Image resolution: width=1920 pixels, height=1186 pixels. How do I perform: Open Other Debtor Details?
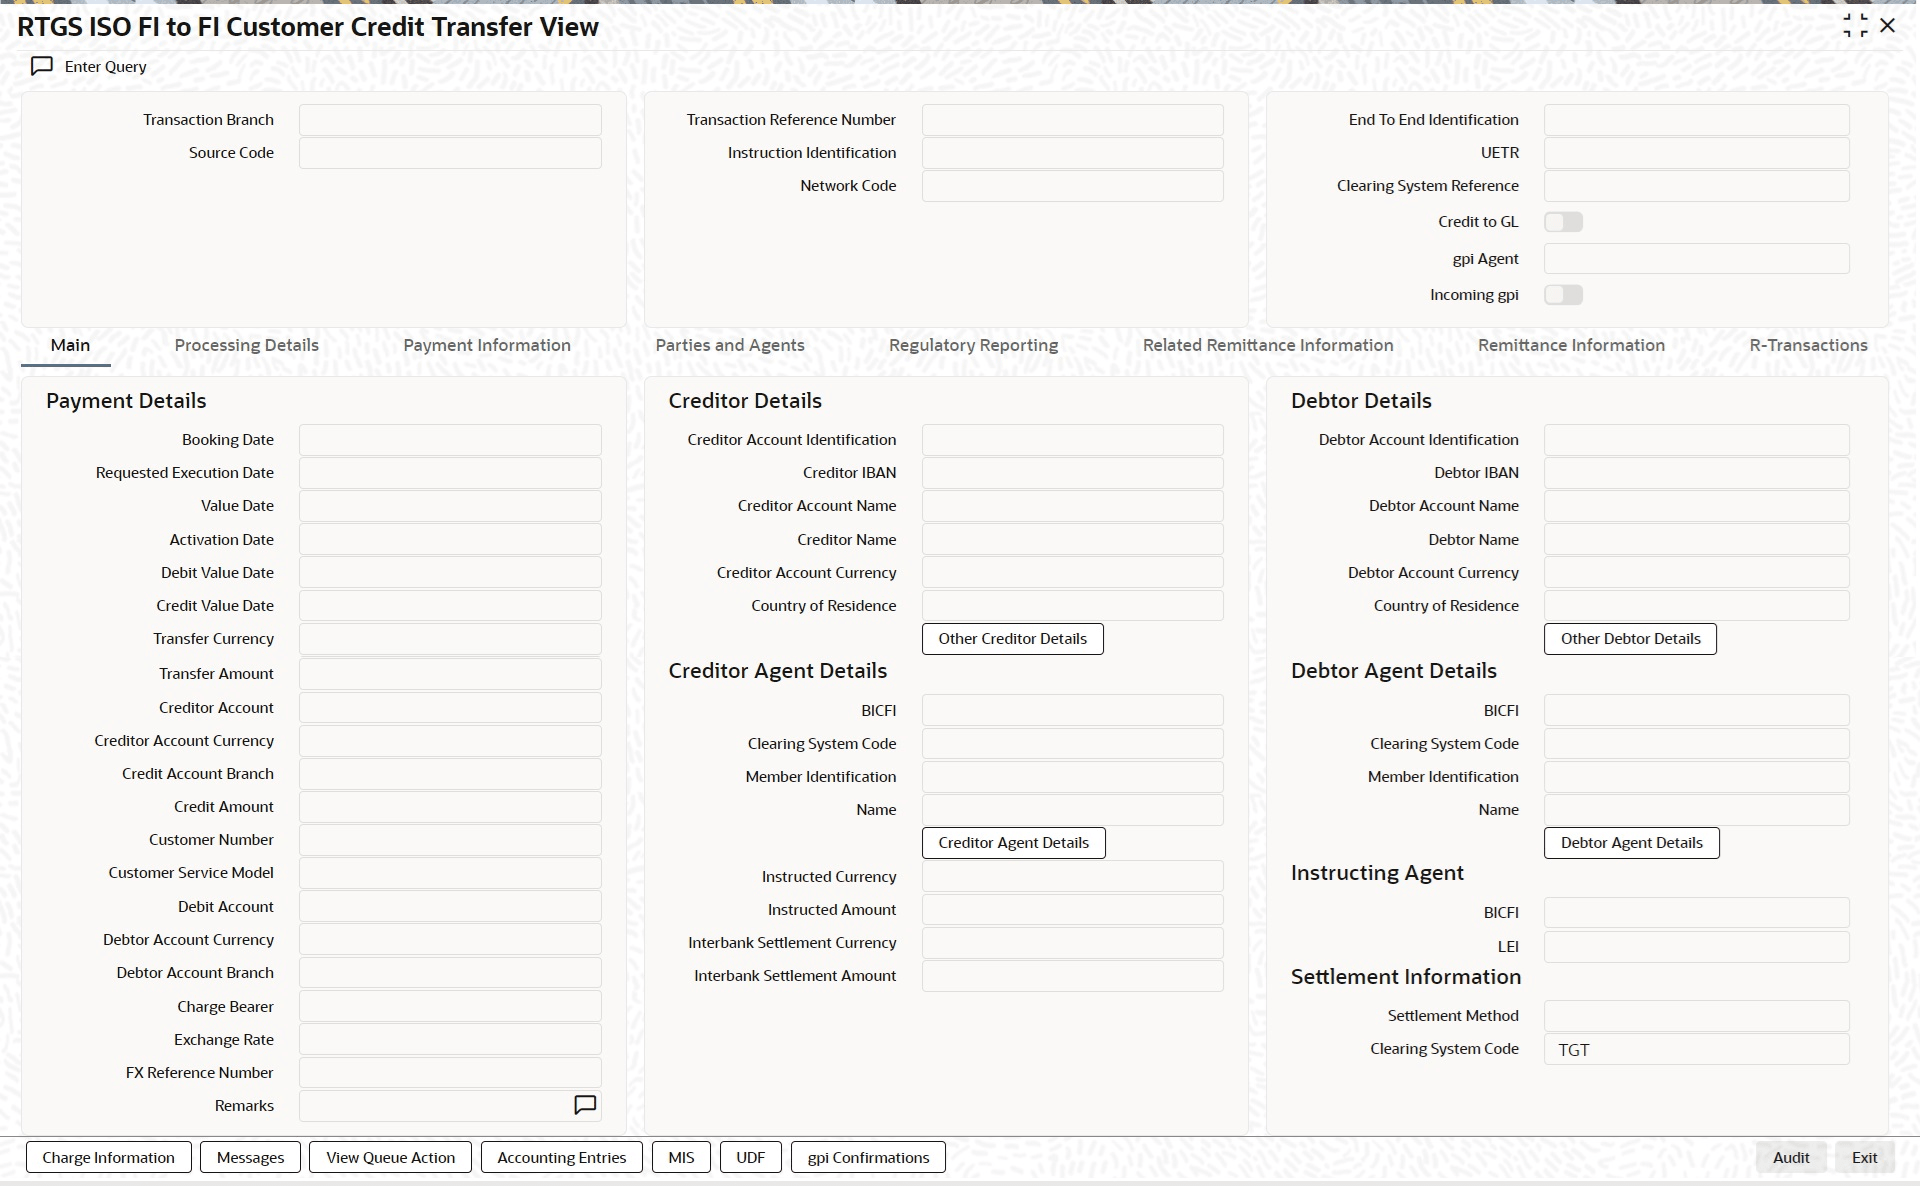[x=1630, y=639]
